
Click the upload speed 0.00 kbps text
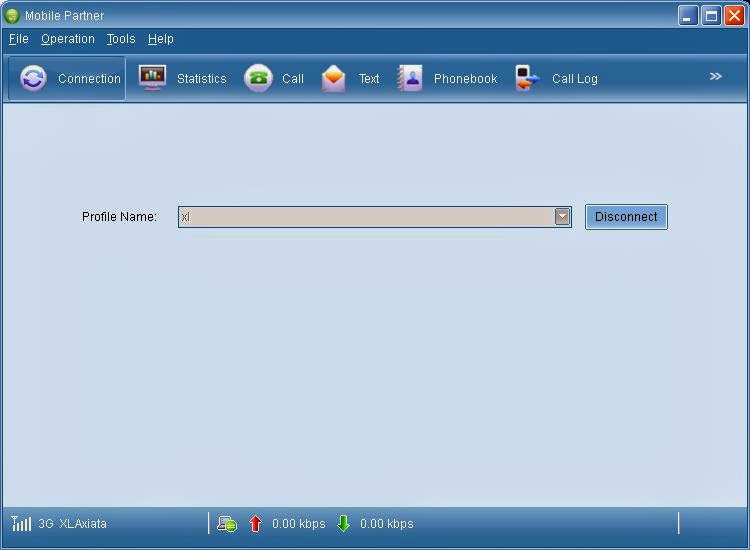pyautogui.click(x=298, y=524)
